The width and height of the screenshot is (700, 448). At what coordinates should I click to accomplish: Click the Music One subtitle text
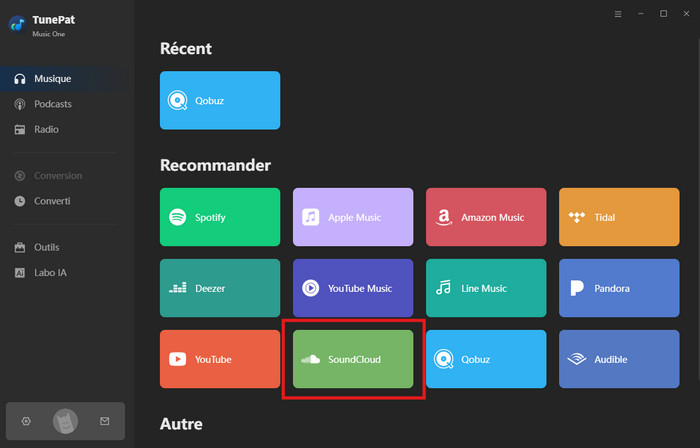[x=49, y=34]
